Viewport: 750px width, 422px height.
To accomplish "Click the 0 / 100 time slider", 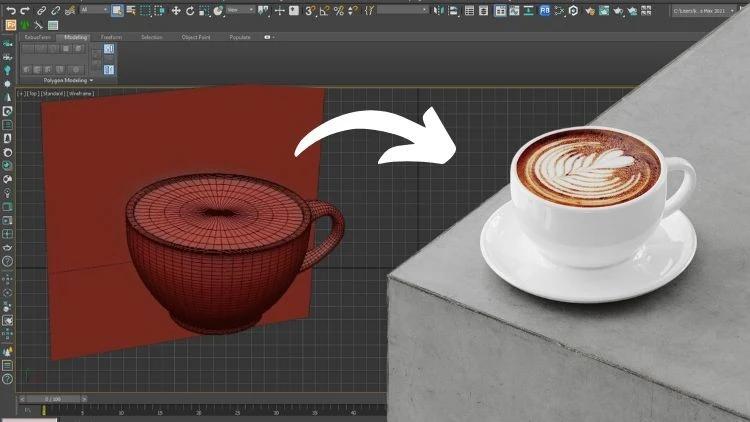I will click(x=53, y=399).
